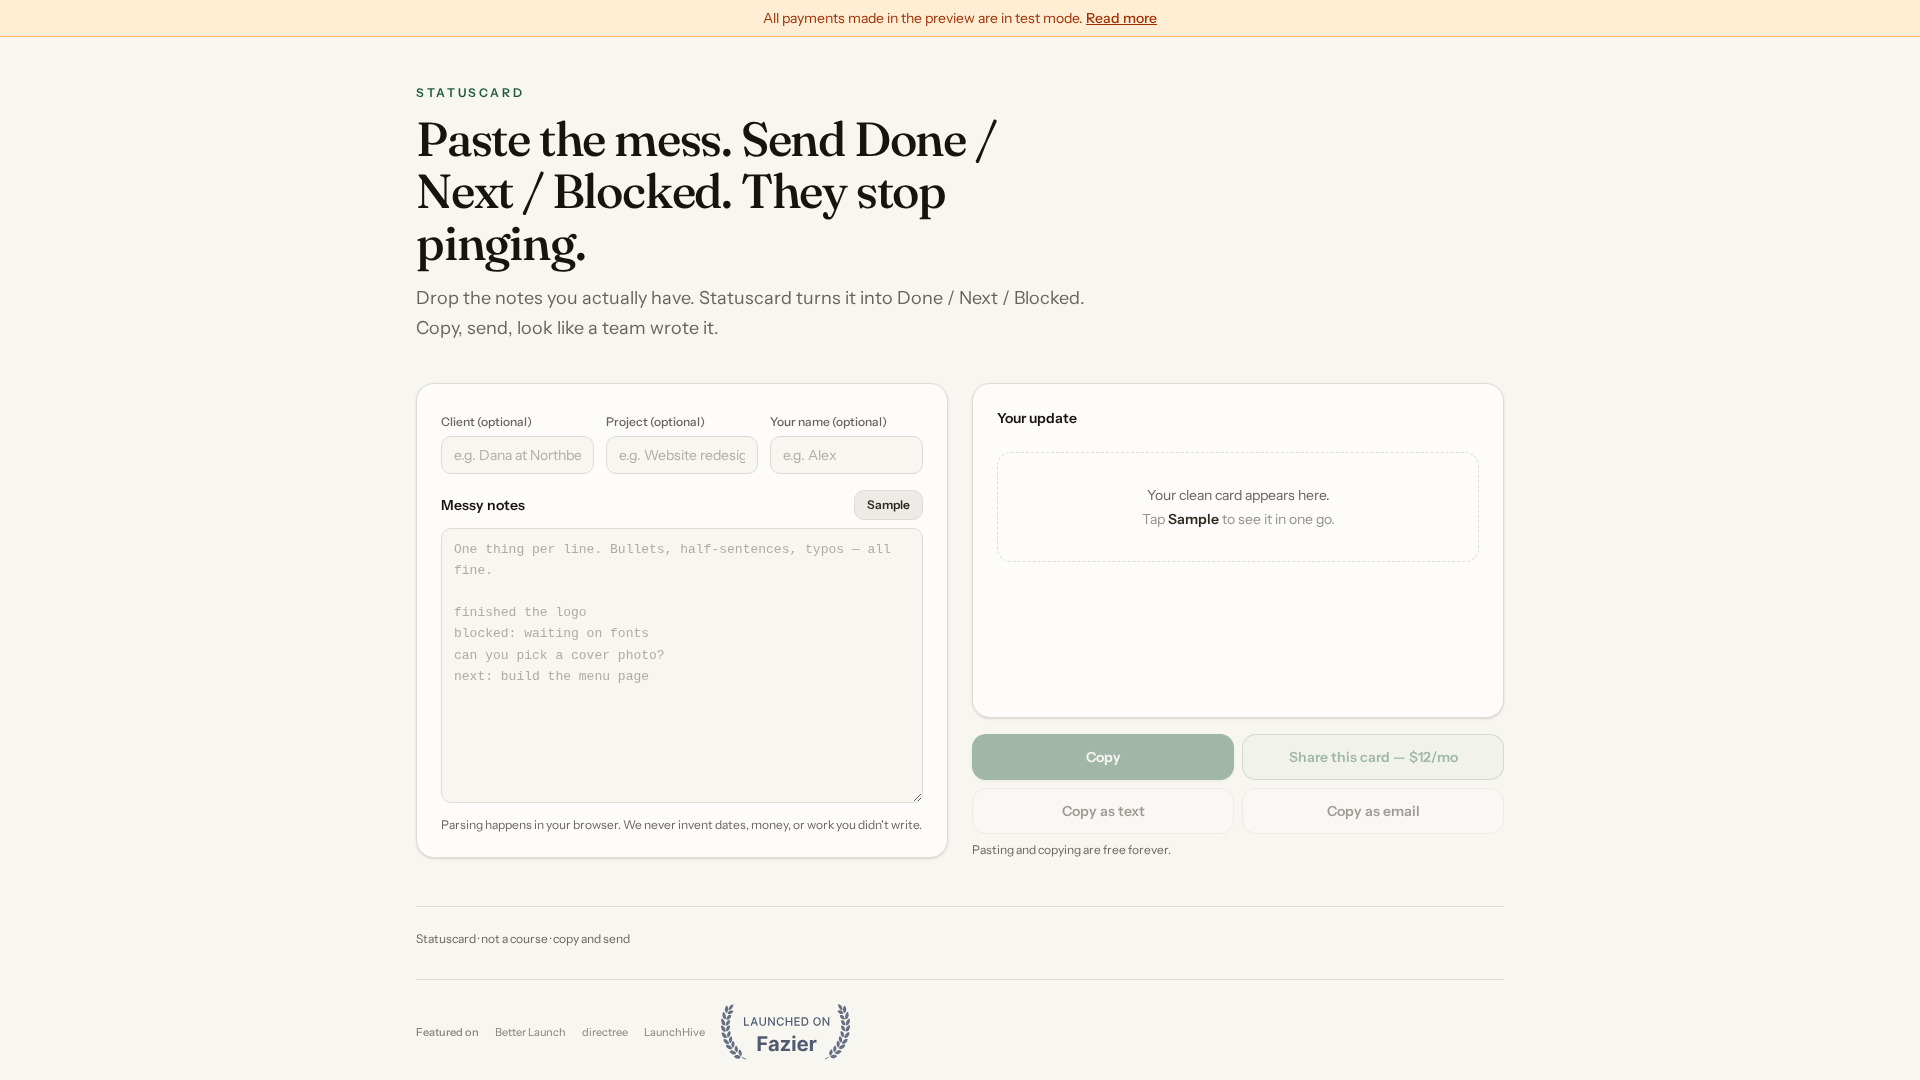Image resolution: width=1920 pixels, height=1080 pixels.
Task: Click the Copy as text button
Action: click(1103, 811)
